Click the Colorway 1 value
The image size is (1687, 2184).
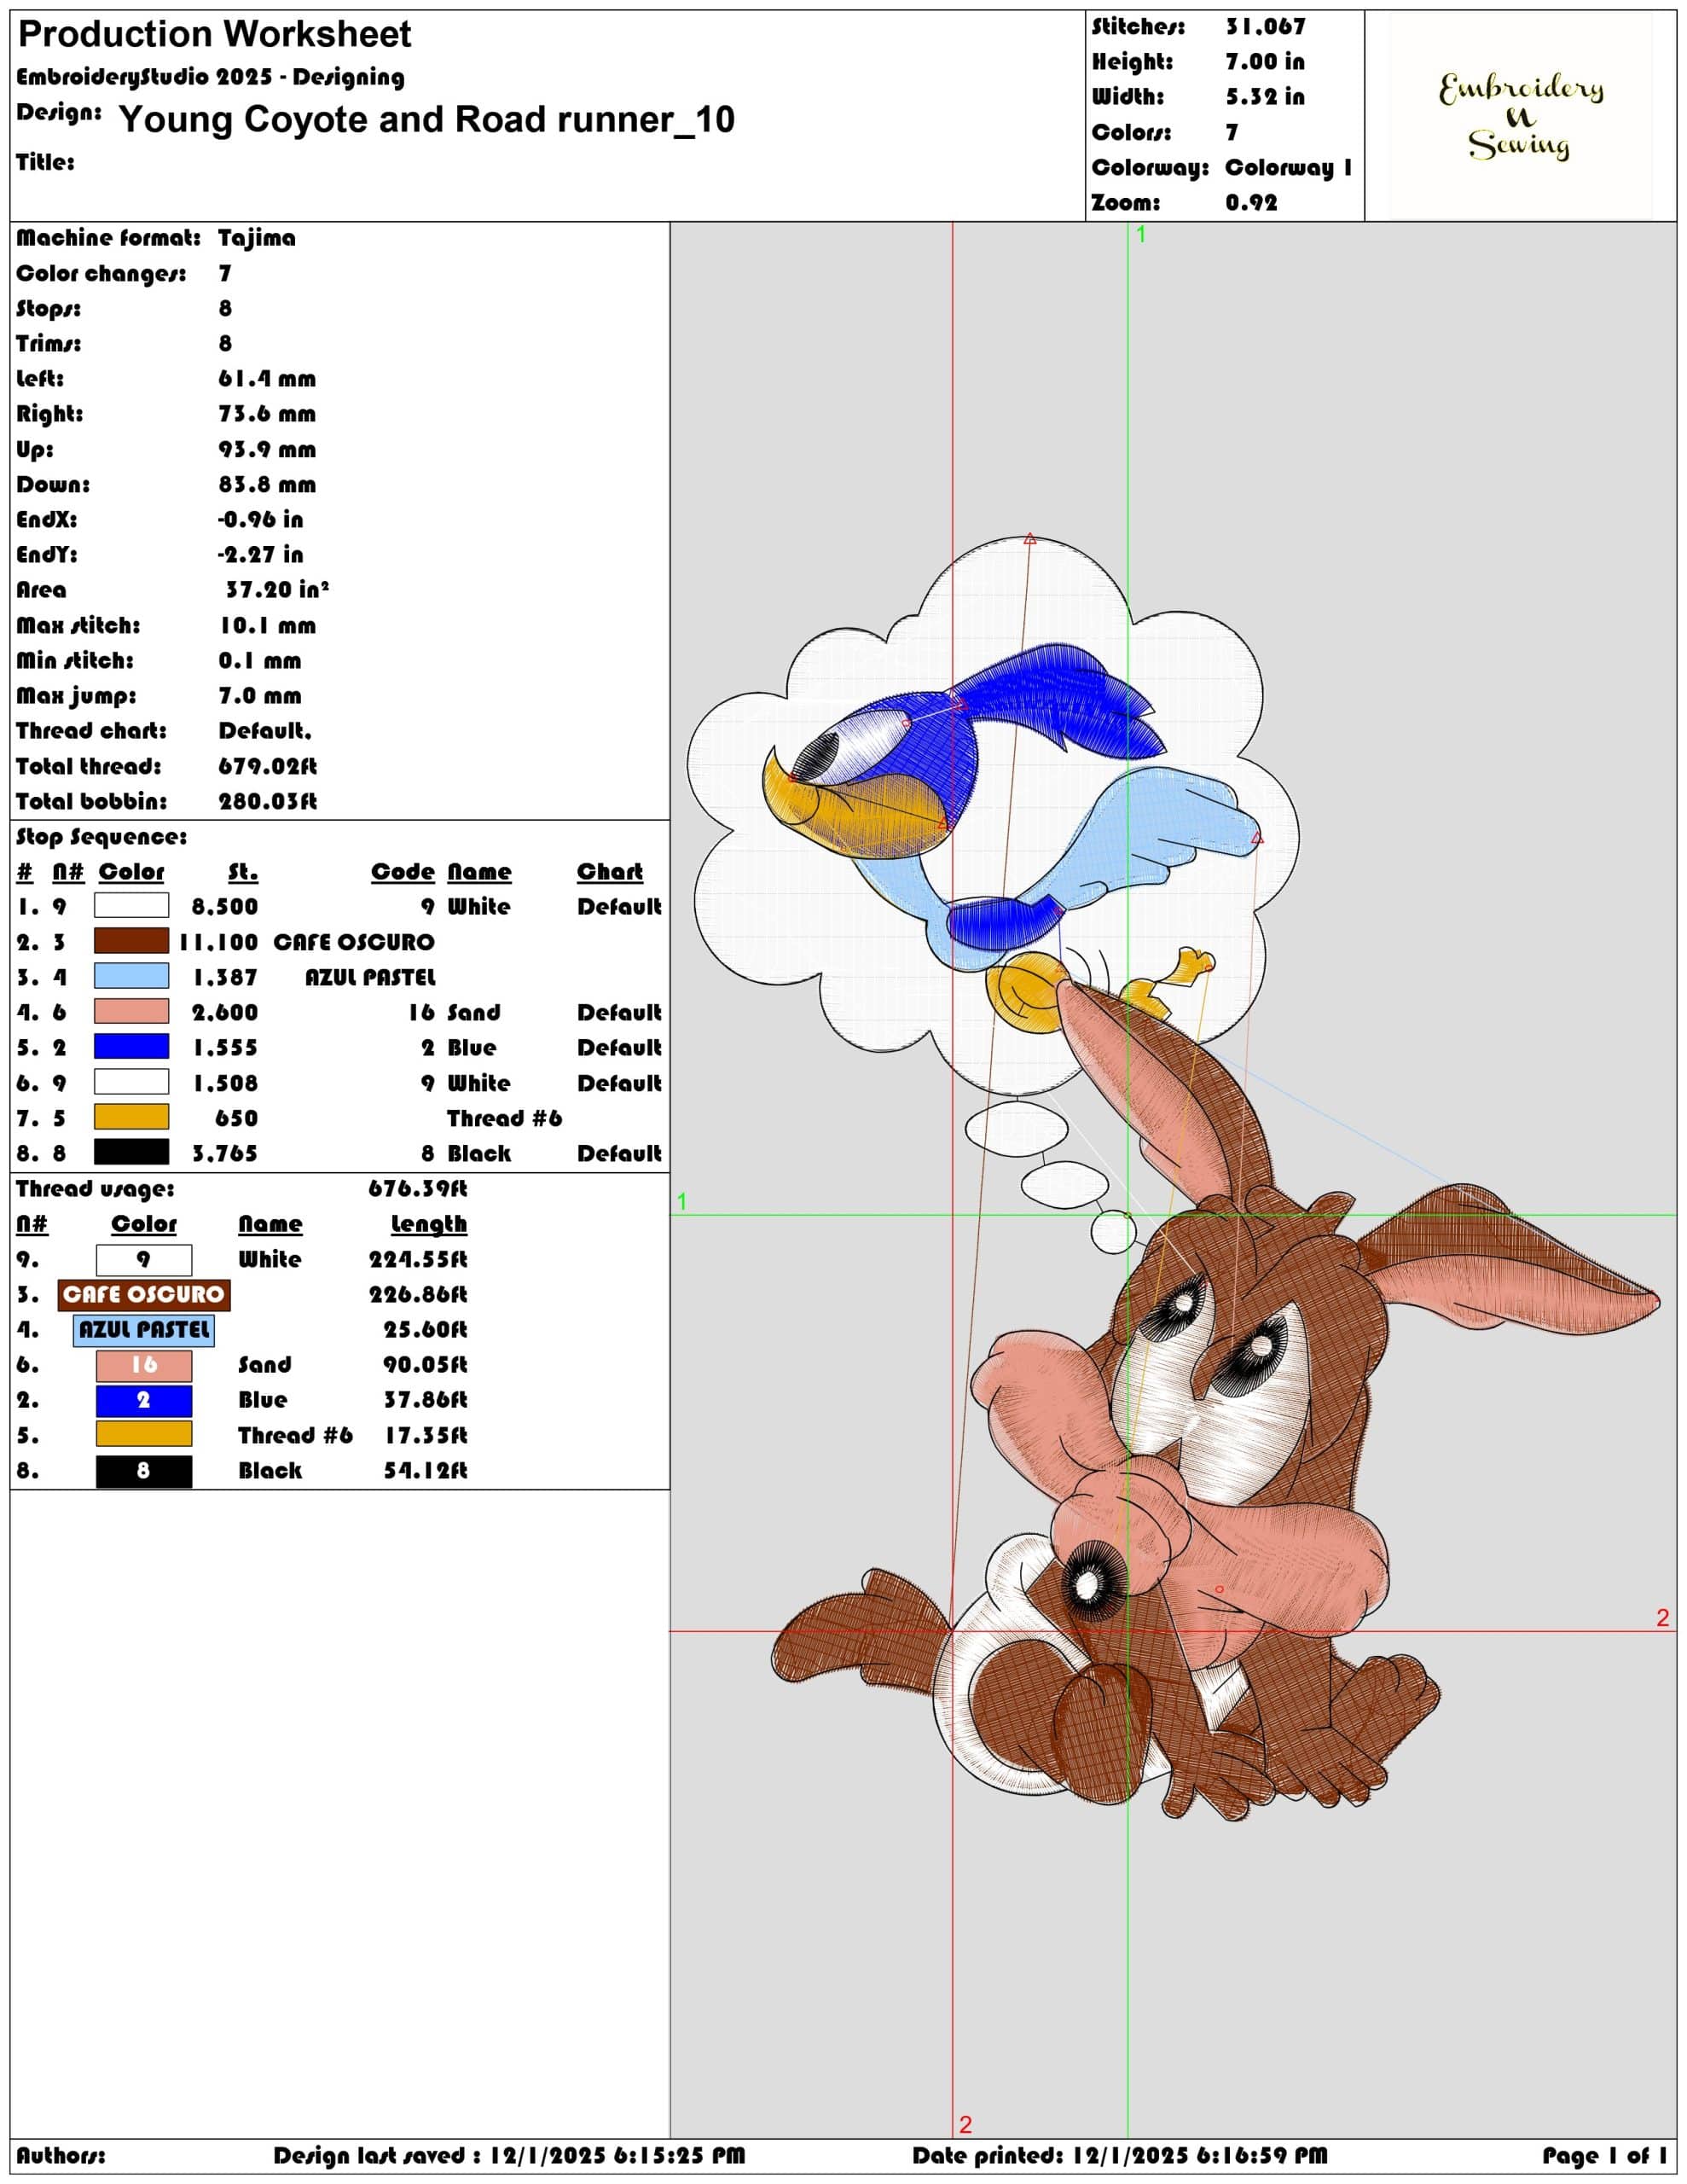1288,168
